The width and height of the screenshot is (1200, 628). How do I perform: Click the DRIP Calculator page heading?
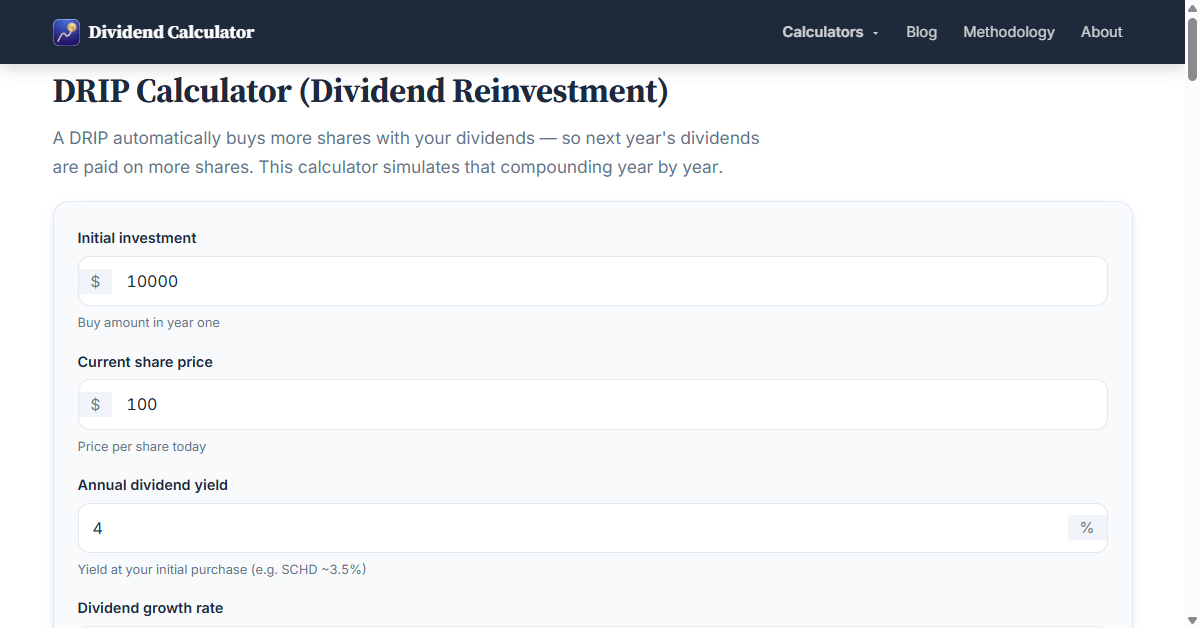(360, 91)
